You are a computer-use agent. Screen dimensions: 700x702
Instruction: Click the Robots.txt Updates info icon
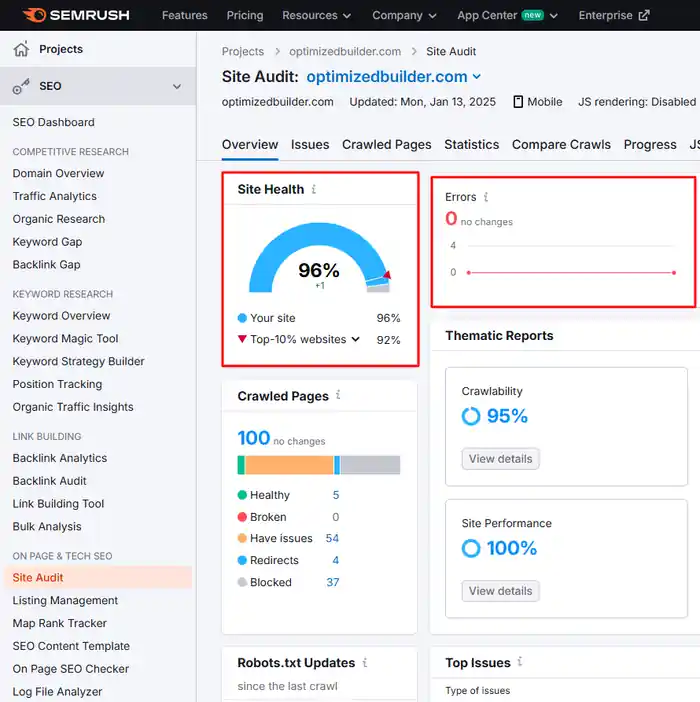pos(365,662)
